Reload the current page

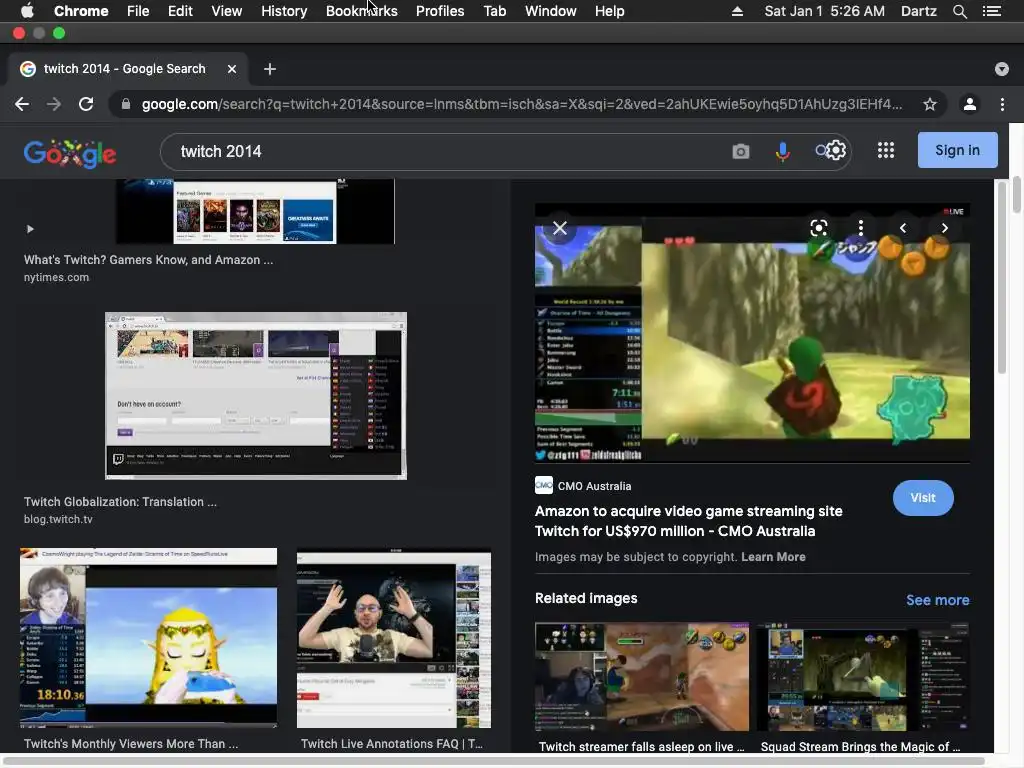[86, 104]
